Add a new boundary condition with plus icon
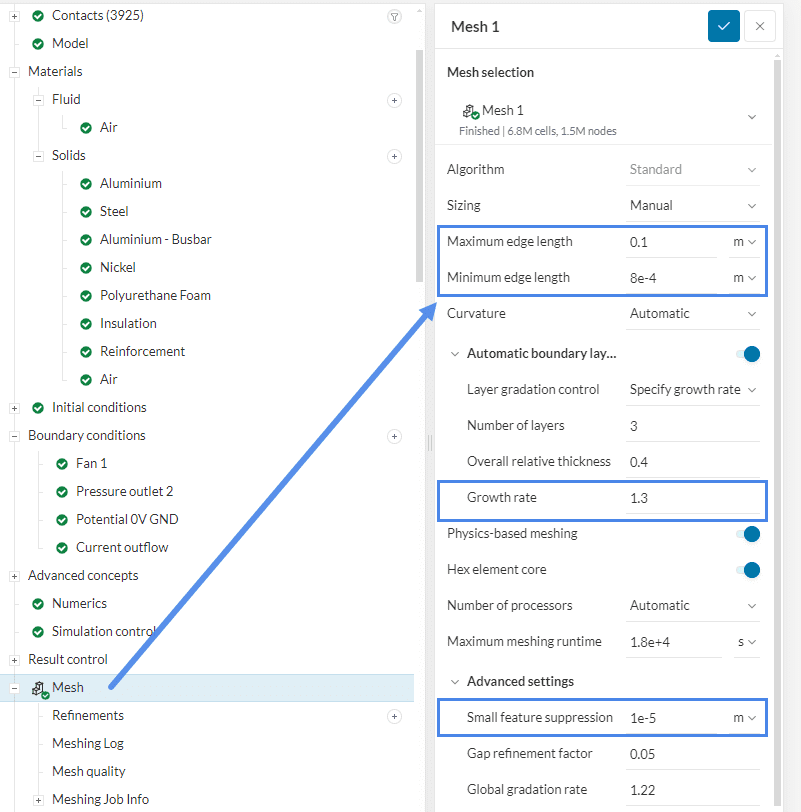Viewport: 801px width, 812px height. click(394, 436)
